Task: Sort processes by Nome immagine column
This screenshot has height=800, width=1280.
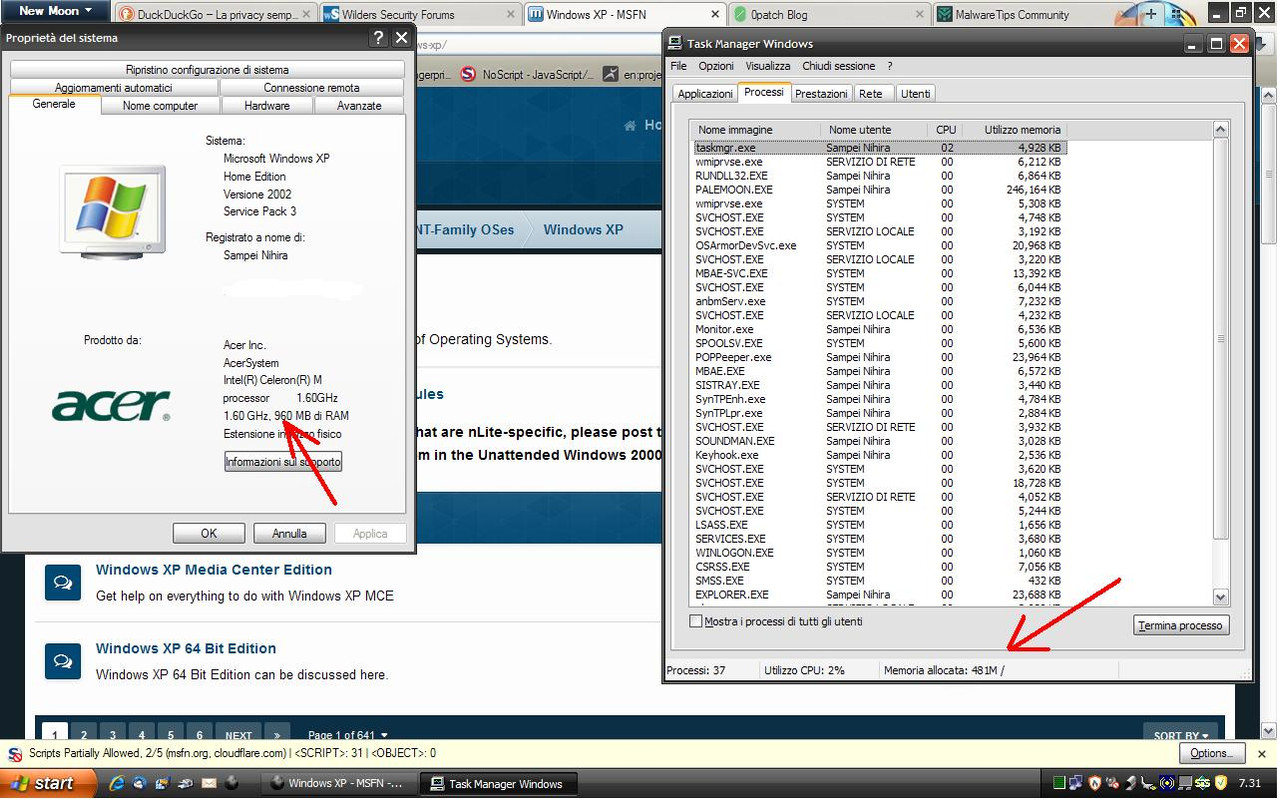Action: pos(756,130)
